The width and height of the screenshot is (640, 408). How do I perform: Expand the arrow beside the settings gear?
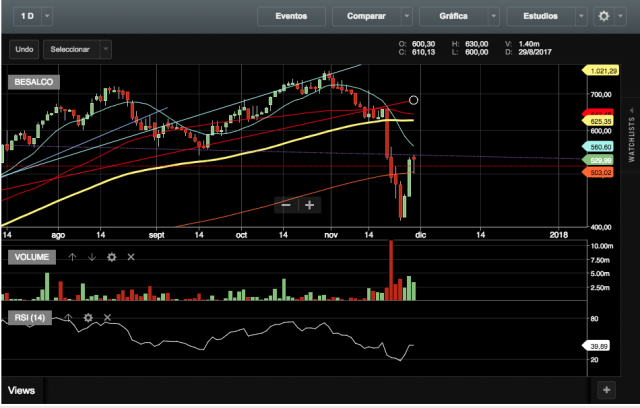(620, 16)
